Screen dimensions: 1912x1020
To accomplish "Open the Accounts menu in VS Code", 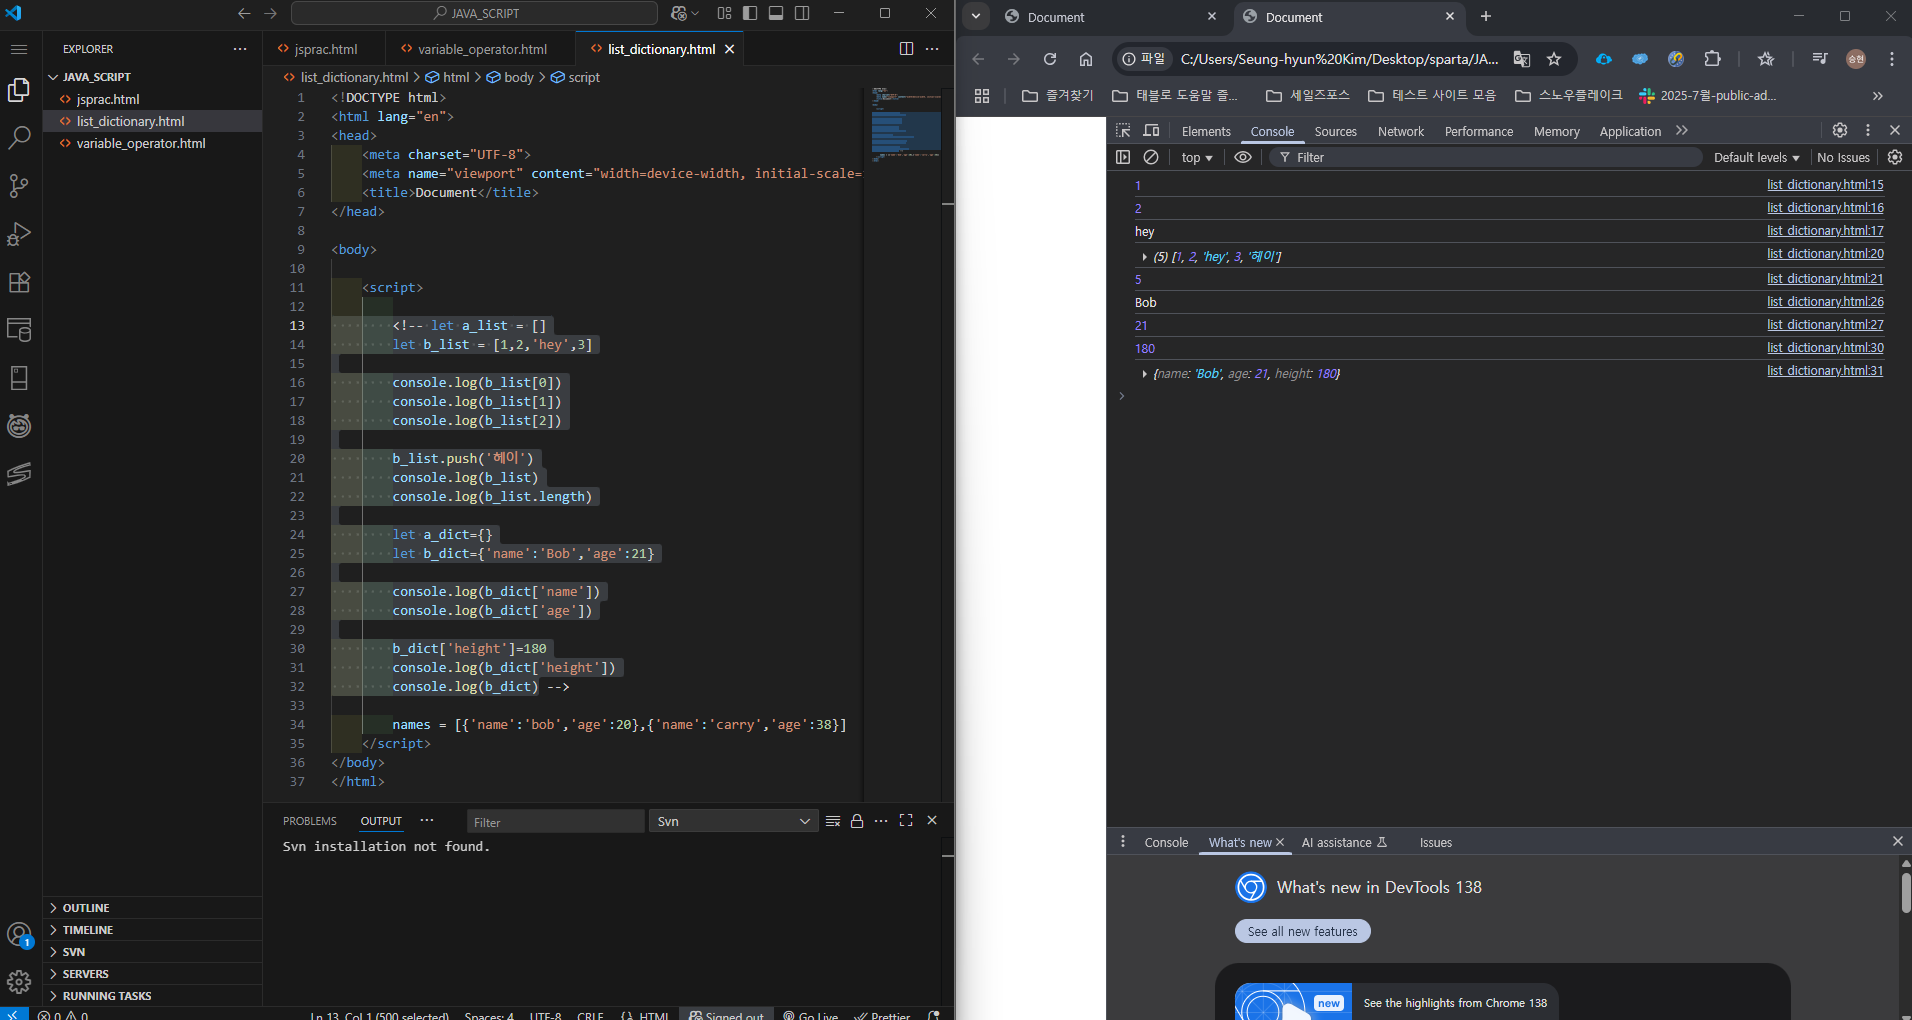I will (19, 935).
